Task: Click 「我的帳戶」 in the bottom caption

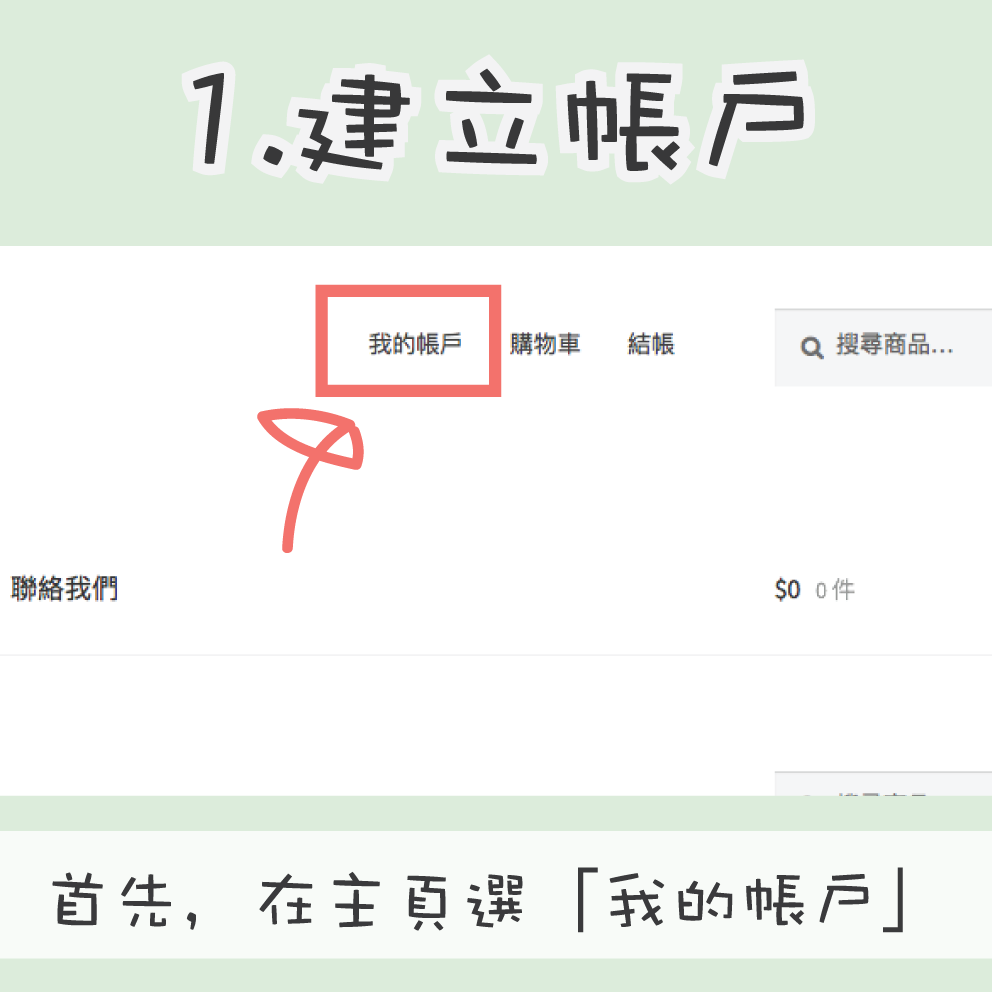Action: [x=742, y=900]
